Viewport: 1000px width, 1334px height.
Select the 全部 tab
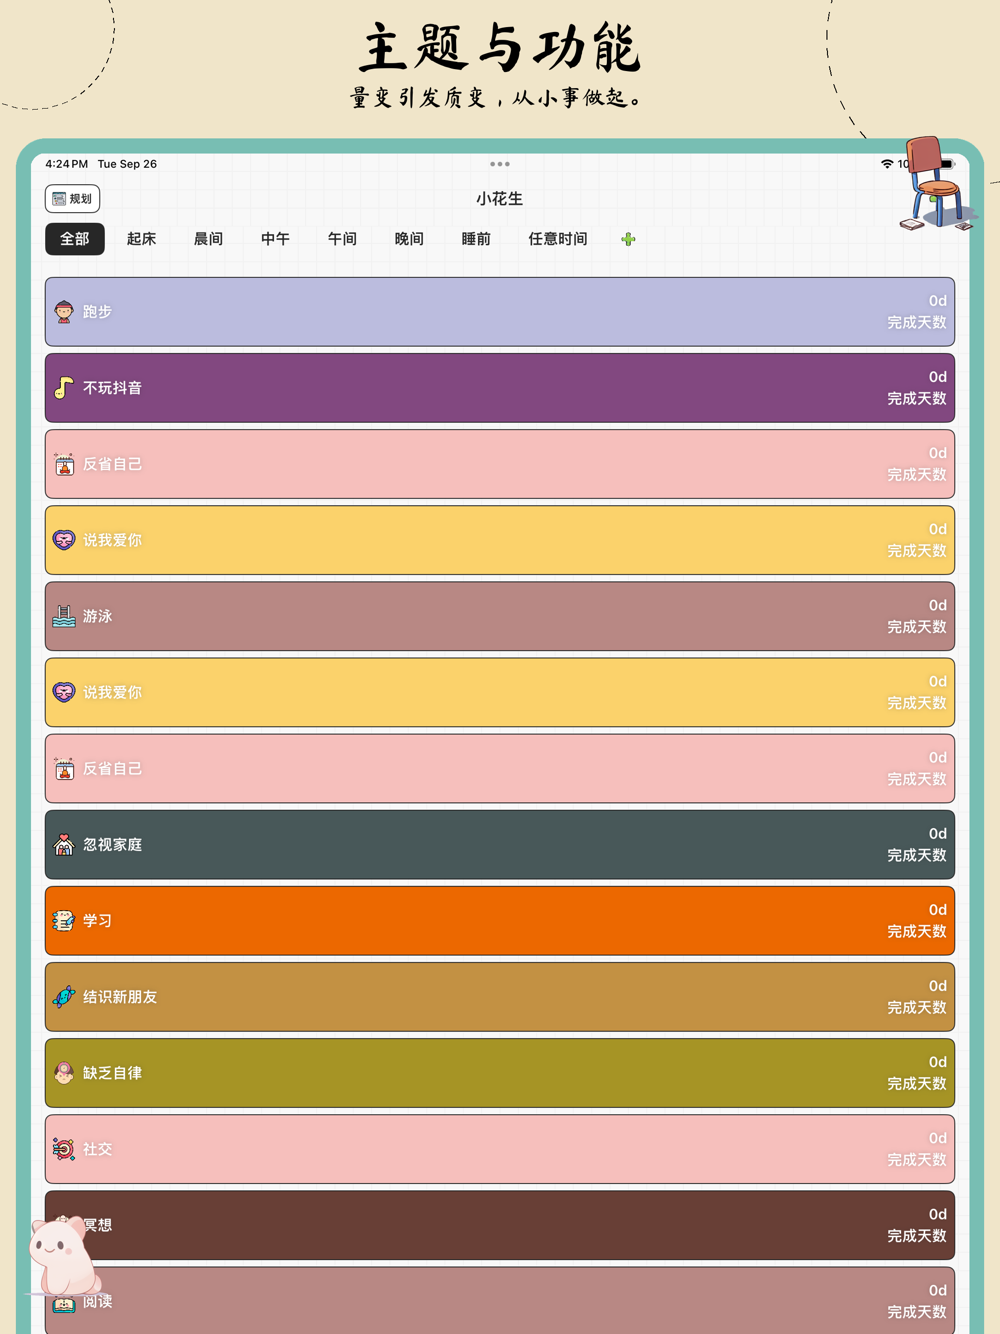pyautogui.click(x=75, y=239)
